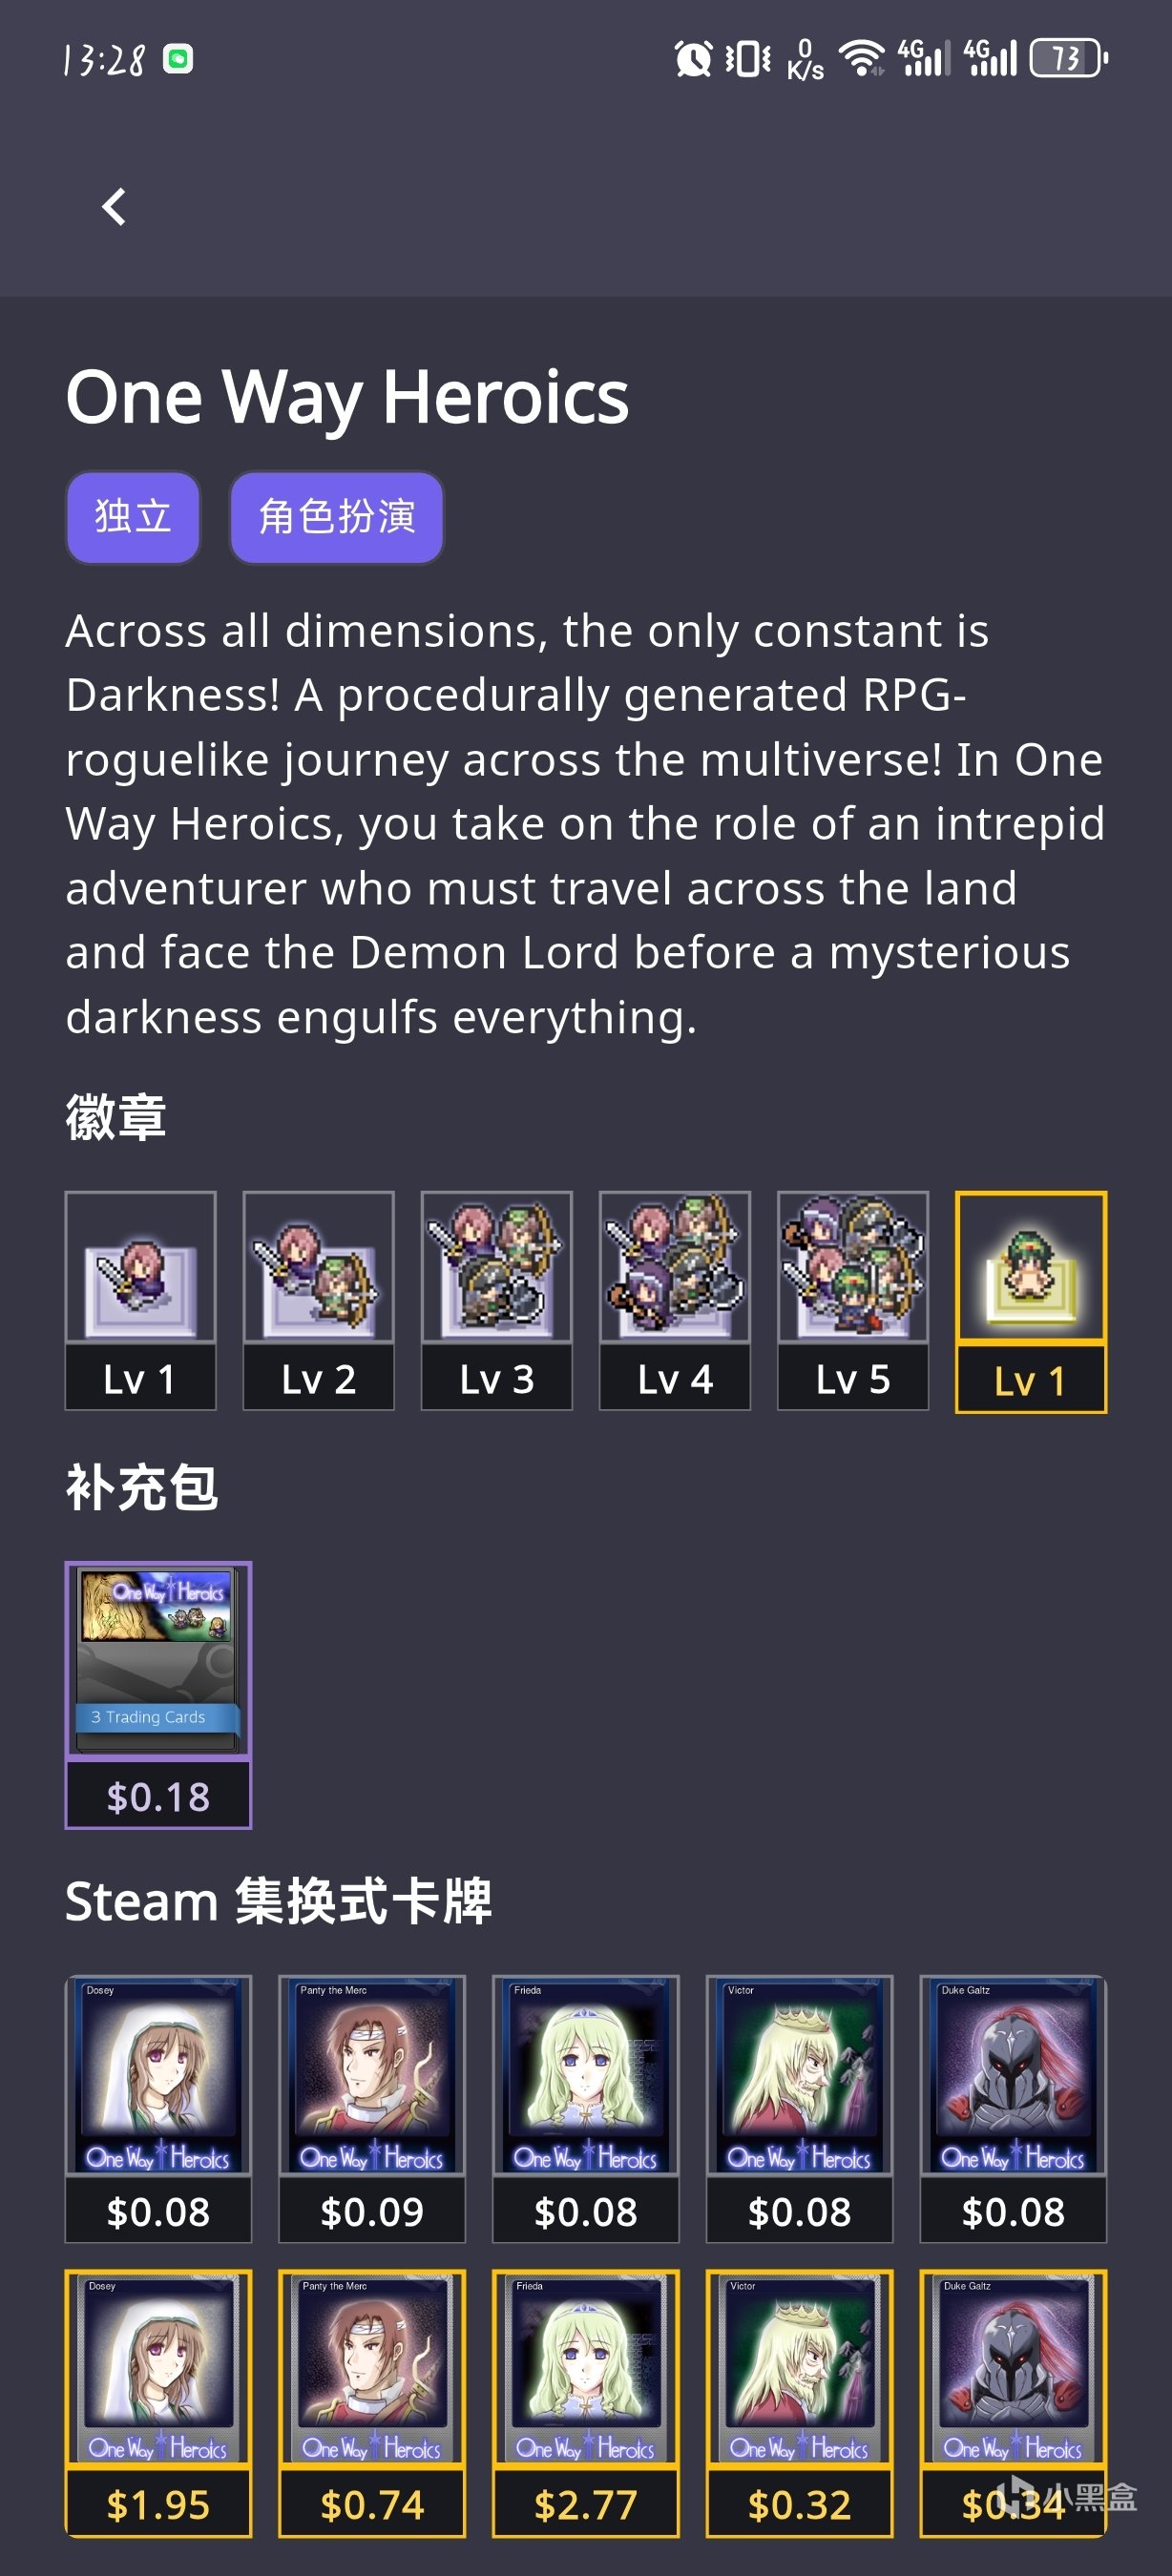Image resolution: width=1172 pixels, height=2576 pixels.
Task: Open foil Dosey card priced $1.95
Action: click(158, 2403)
